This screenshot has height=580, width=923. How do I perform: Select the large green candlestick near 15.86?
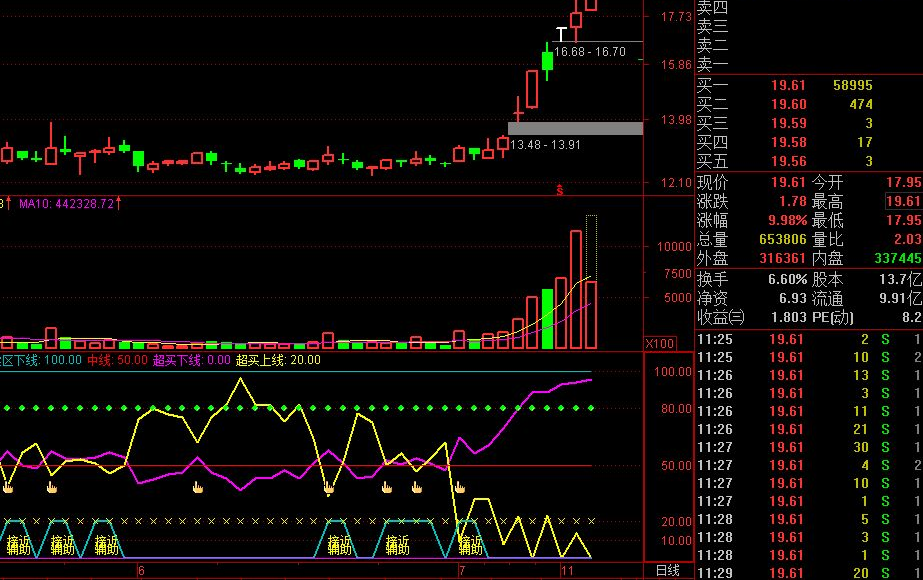tap(547, 61)
